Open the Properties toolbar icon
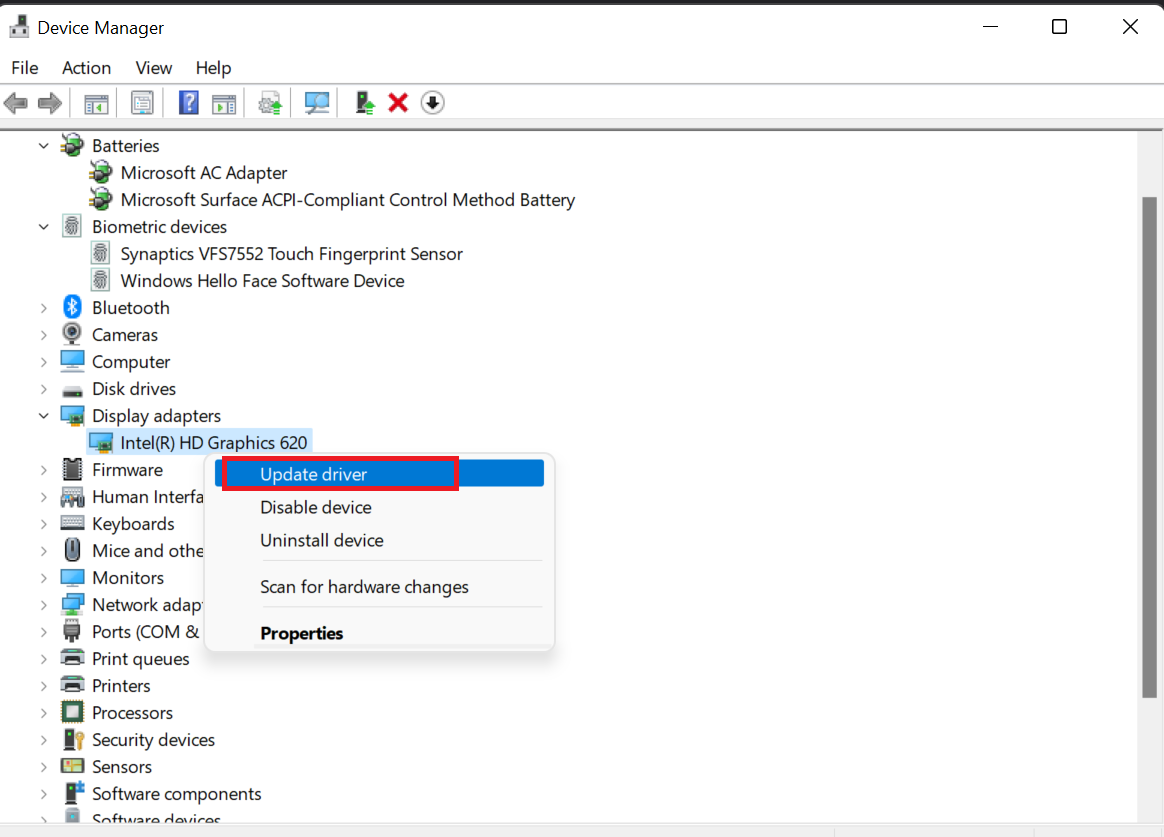 tap(142, 103)
